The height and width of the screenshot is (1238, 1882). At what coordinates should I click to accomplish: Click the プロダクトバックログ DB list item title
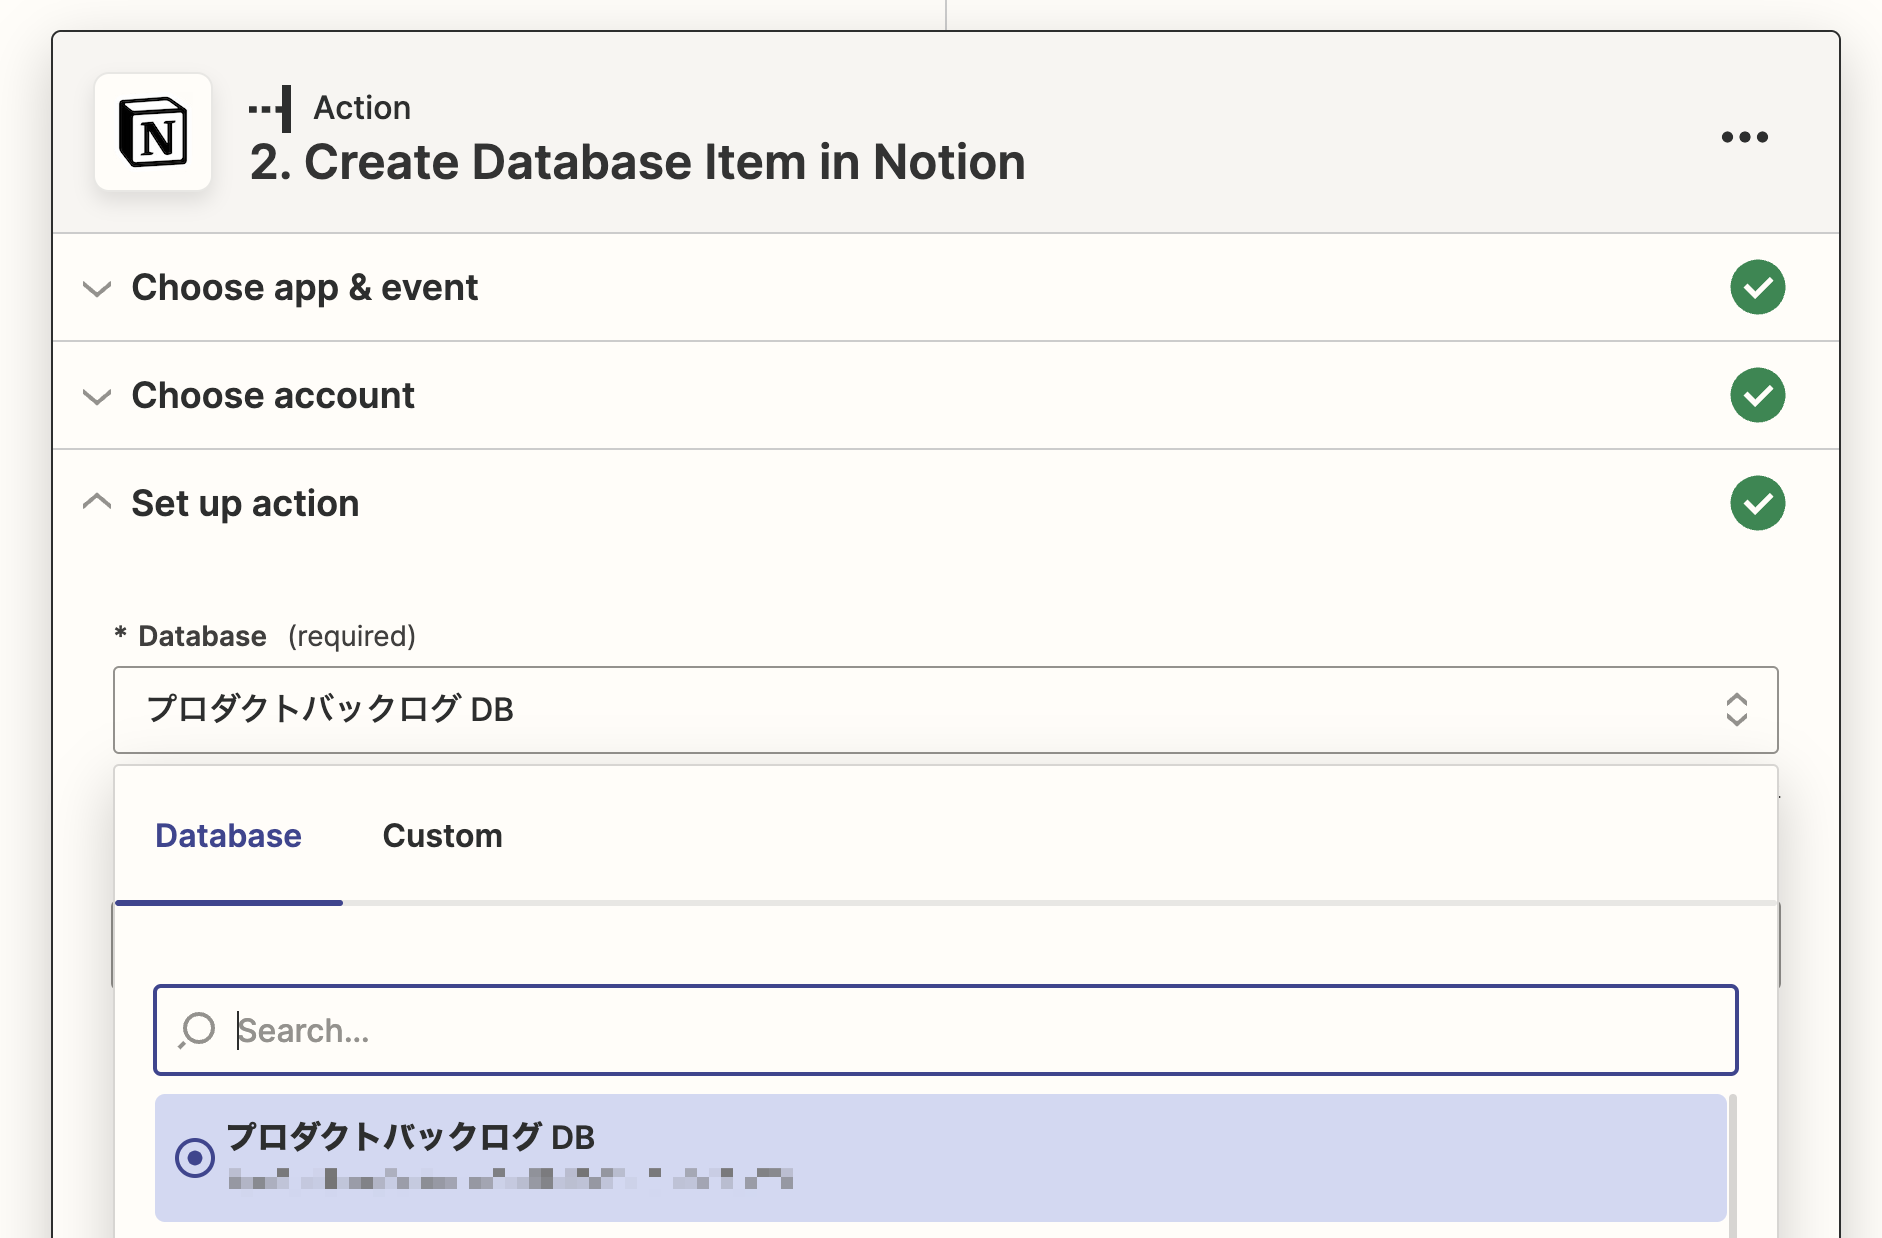(x=410, y=1137)
